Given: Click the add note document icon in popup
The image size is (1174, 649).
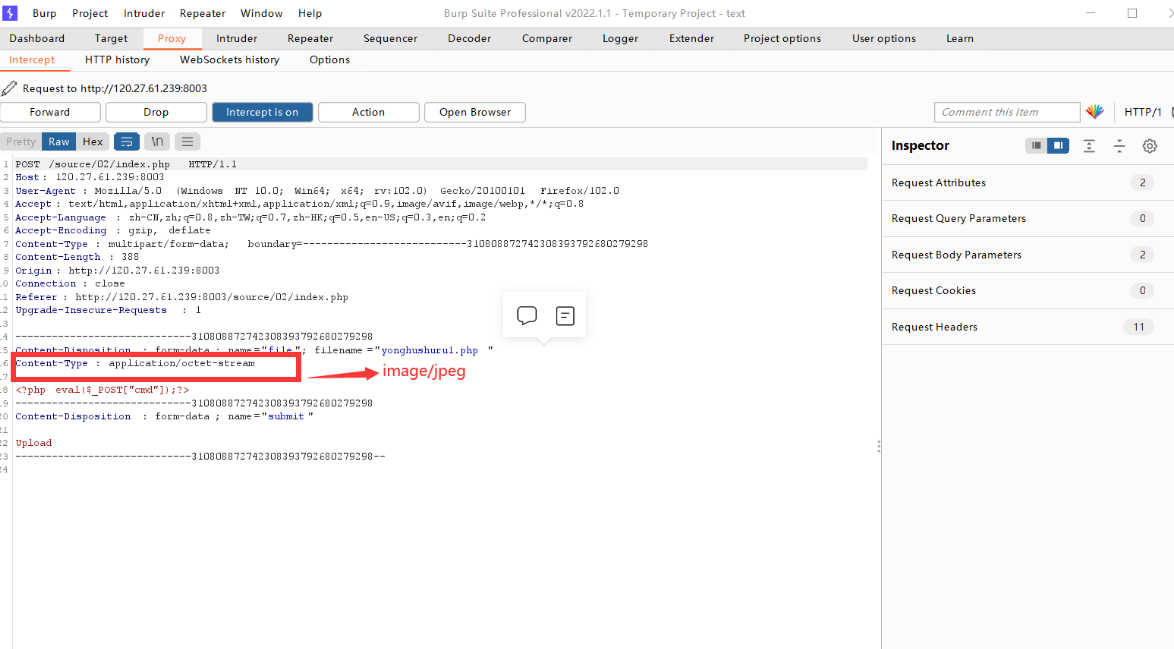Looking at the screenshot, I should (x=565, y=316).
